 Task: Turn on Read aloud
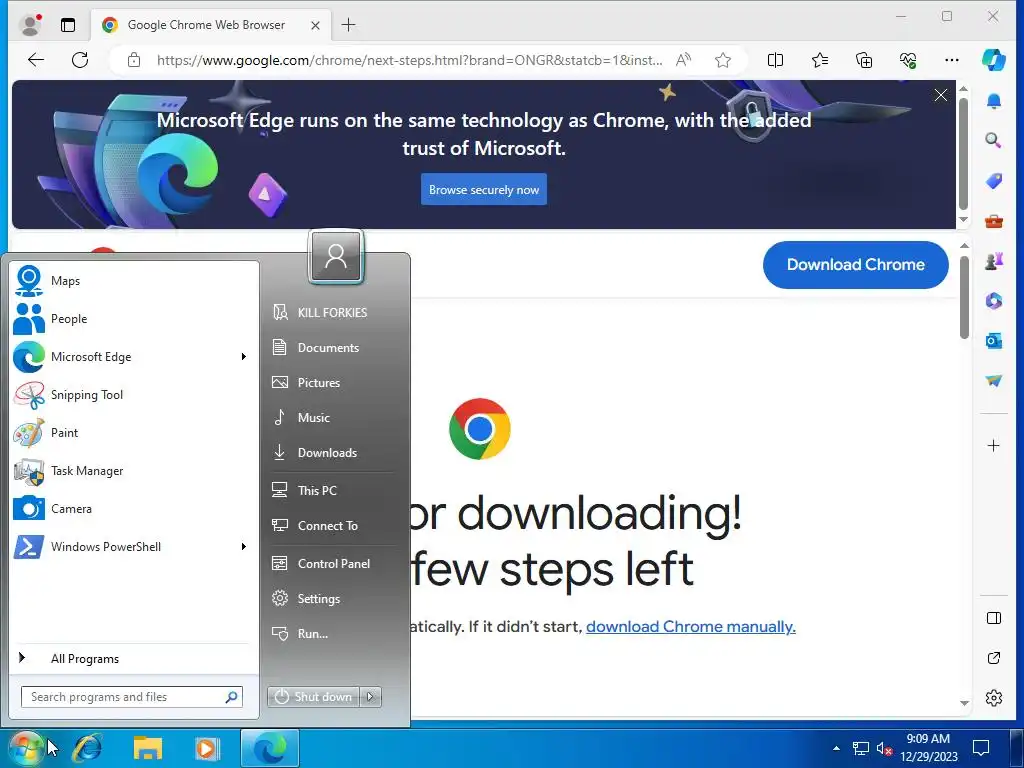[684, 60]
